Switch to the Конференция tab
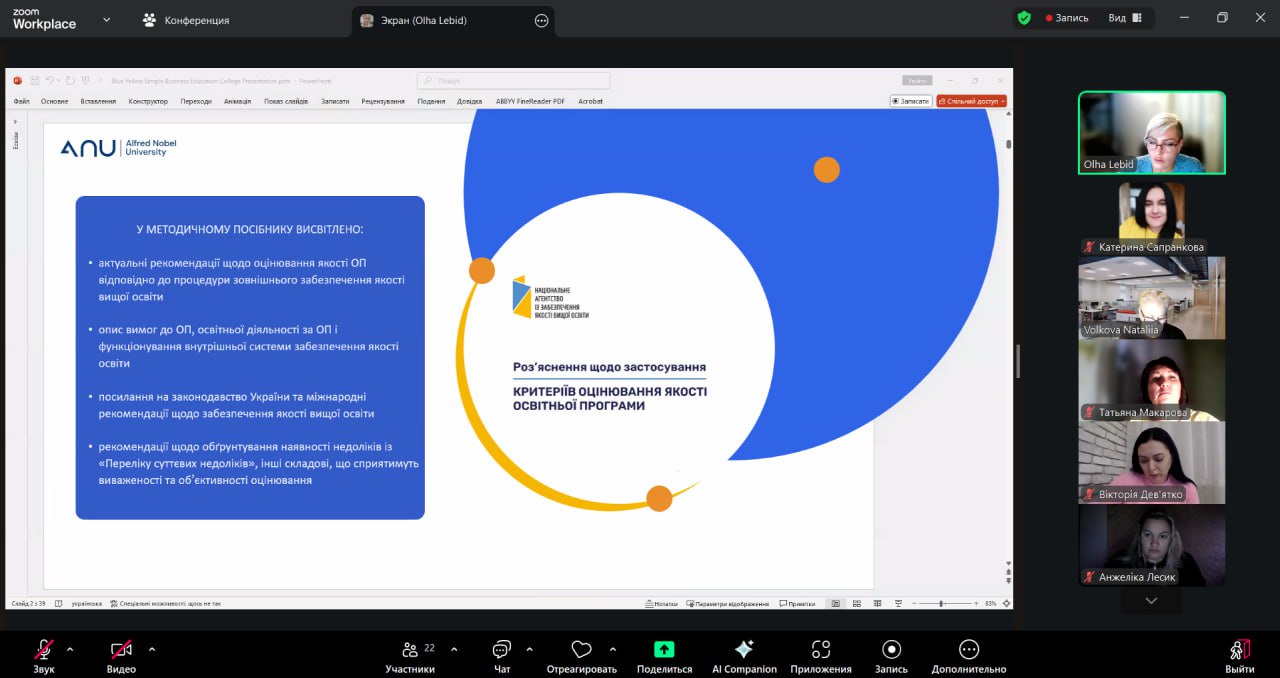This screenshot has width=1280, height=678. [x=186, y=20]
